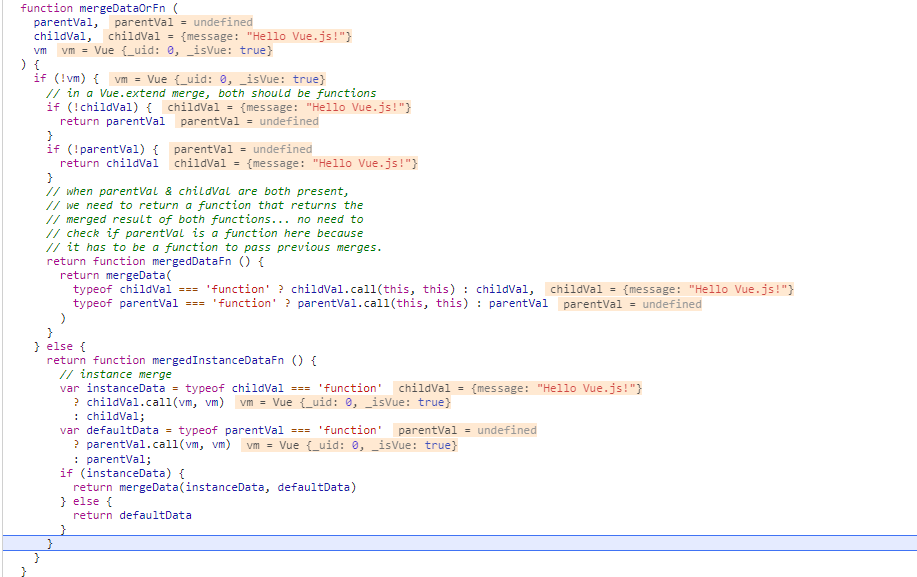Click comment 'when parentVal & childVal are both present,'
Image resolution: width=917 pixels, height=577 pixels.
tap(198, 191)
